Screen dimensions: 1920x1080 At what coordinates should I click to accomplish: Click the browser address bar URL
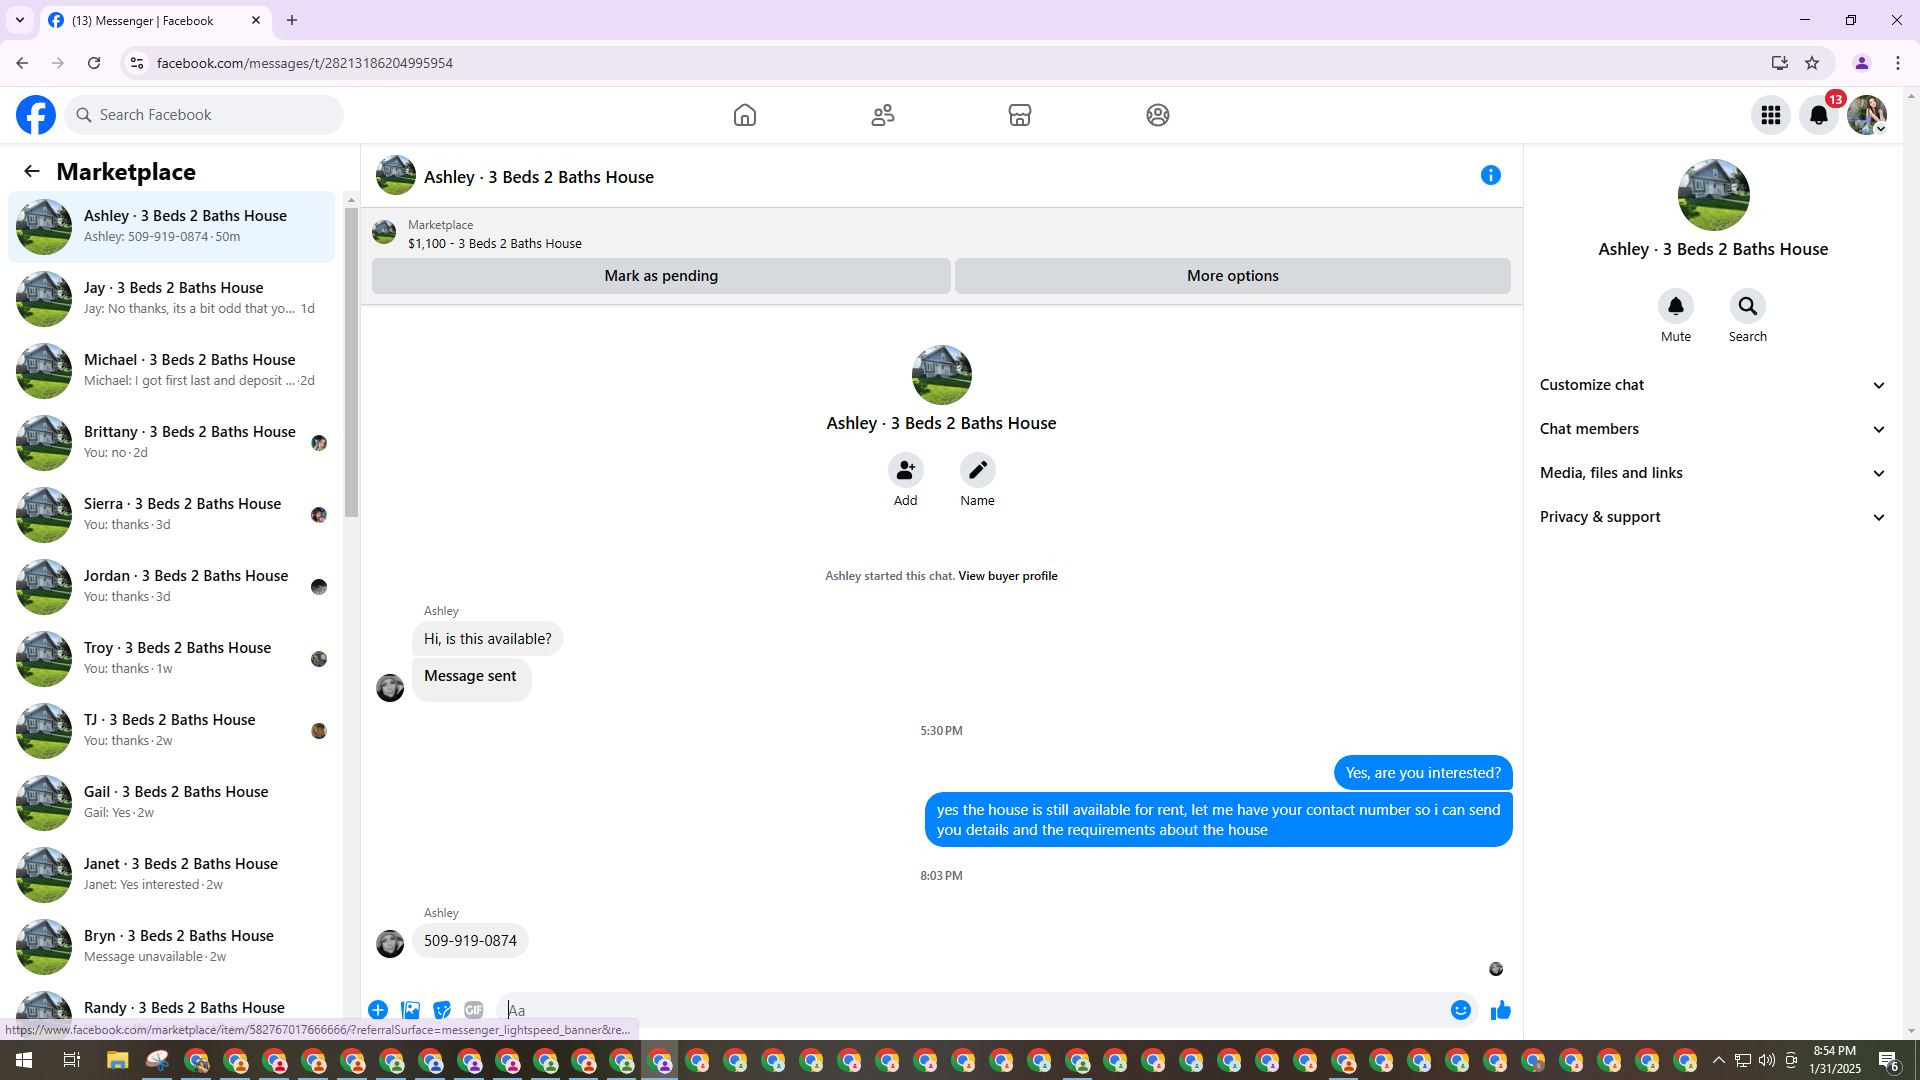305,63
